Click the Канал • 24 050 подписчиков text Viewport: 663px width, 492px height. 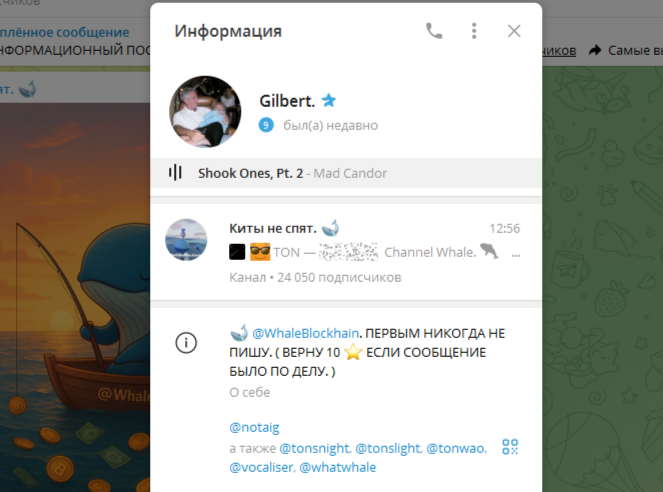pyautogui.click(x=315, y=277)
